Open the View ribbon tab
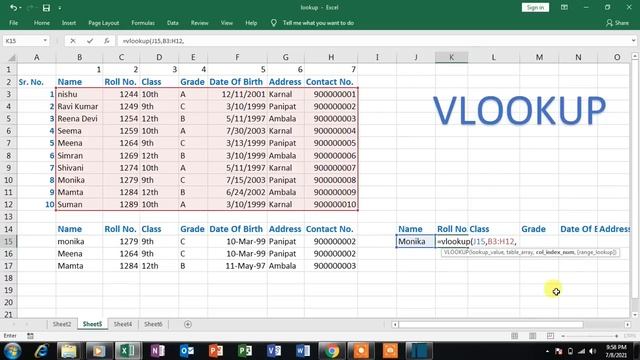The width and height of the screenshot is (640, 360). [x=227, y=23]
